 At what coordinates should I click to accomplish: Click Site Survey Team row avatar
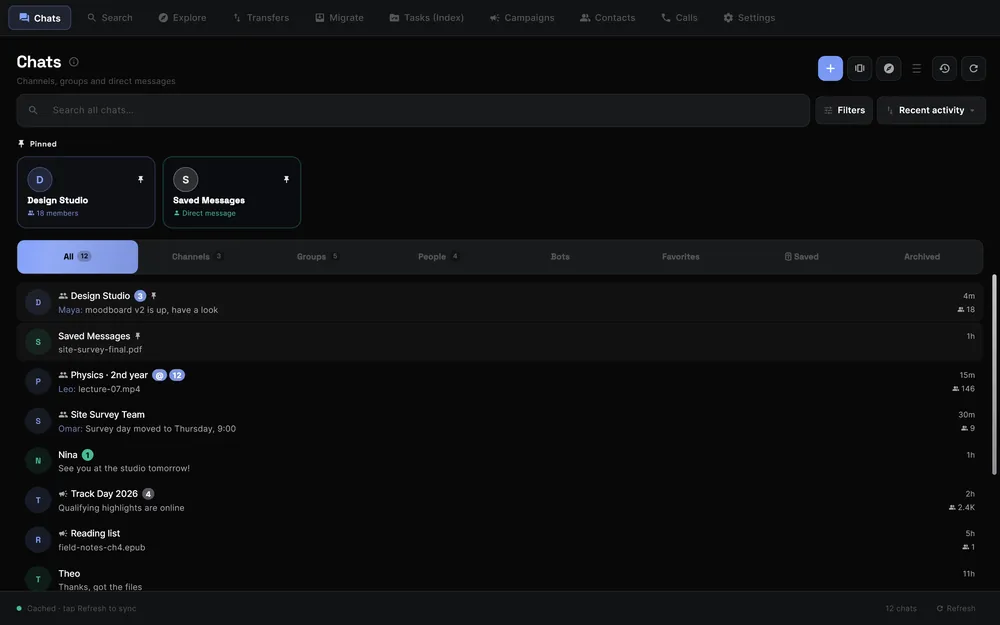click(38, 421)
